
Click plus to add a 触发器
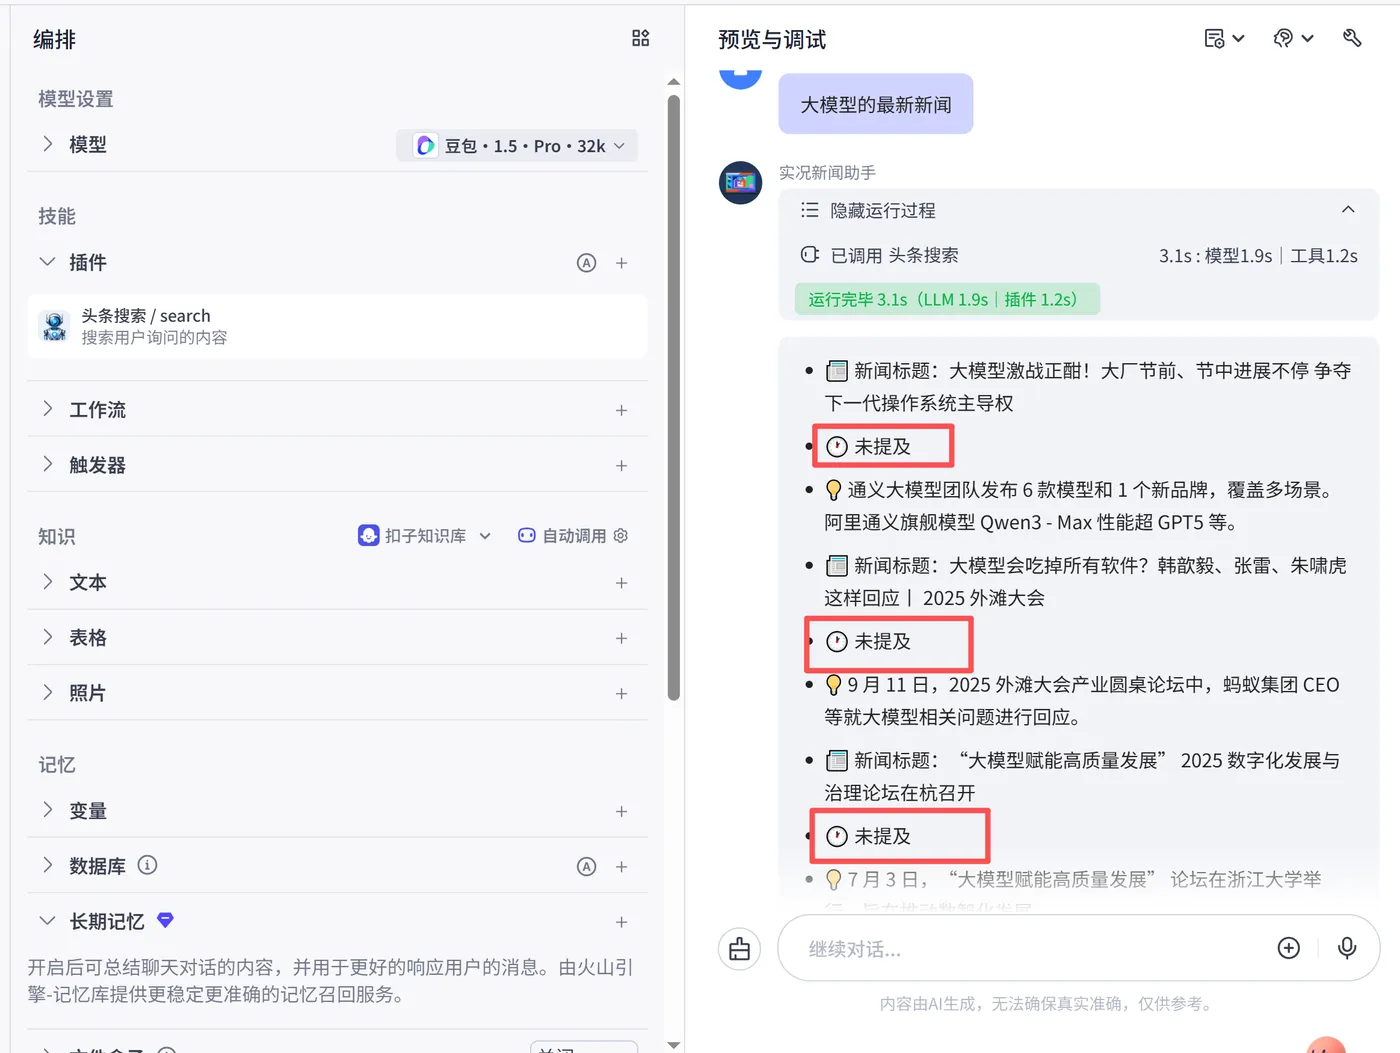(x=621, y=465)
